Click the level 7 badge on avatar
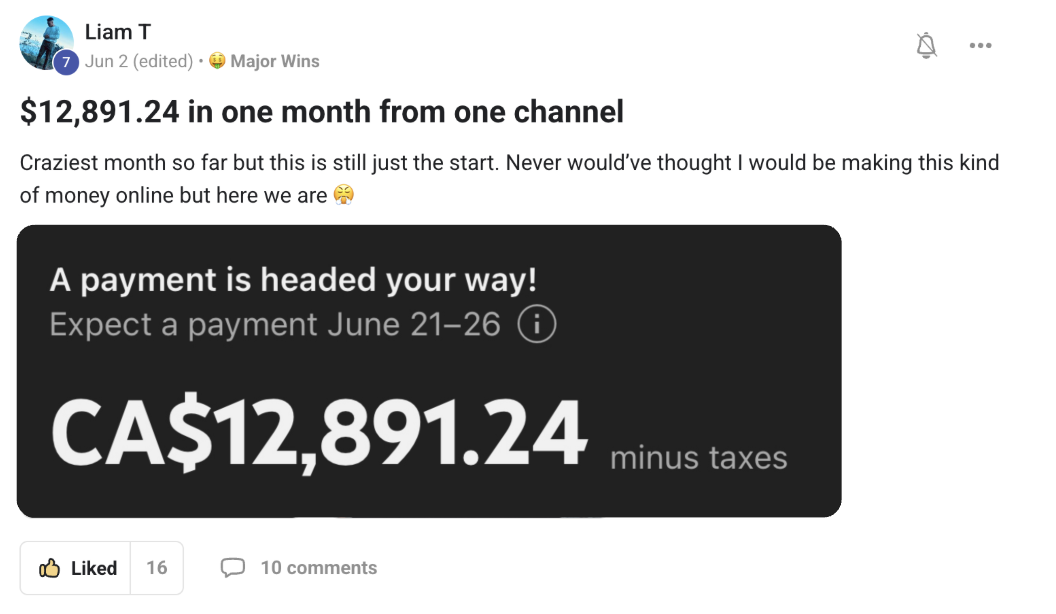 pyautogui.click(x=65, y=62)
